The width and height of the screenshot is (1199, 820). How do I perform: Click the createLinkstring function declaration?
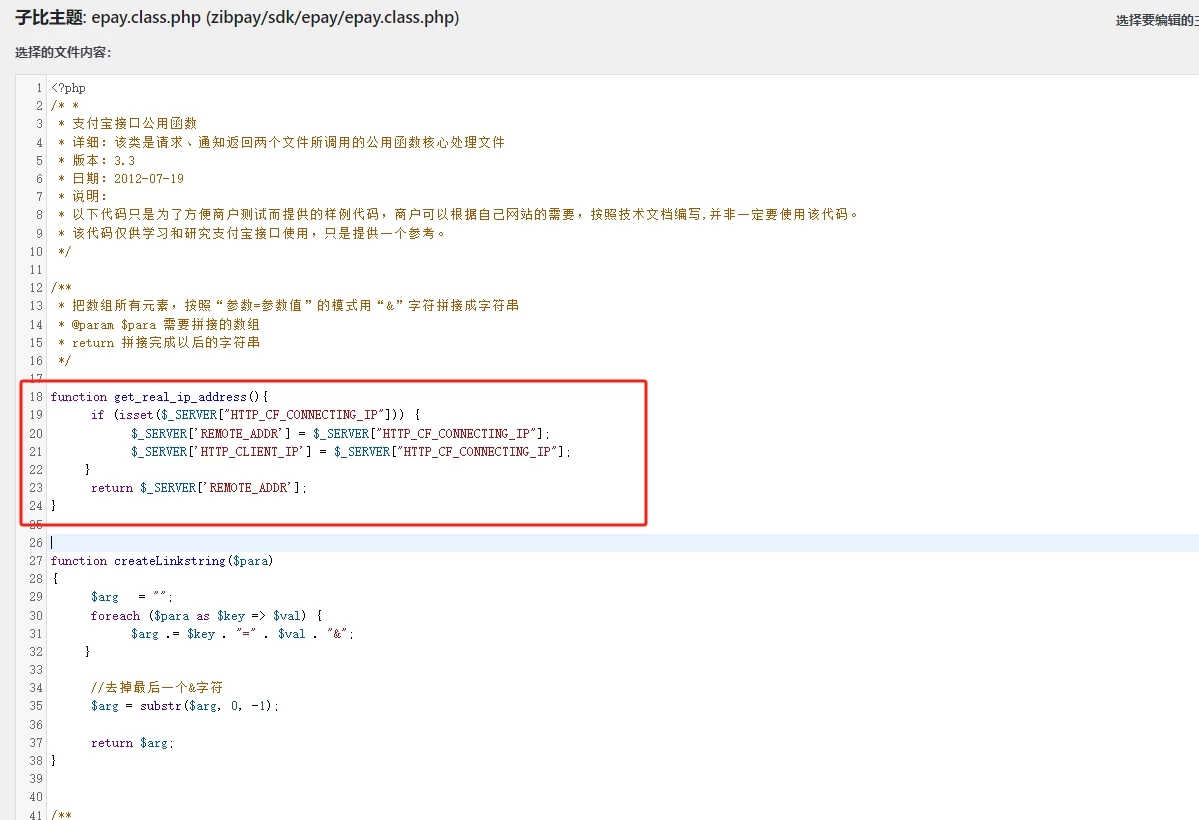point(162,561)
